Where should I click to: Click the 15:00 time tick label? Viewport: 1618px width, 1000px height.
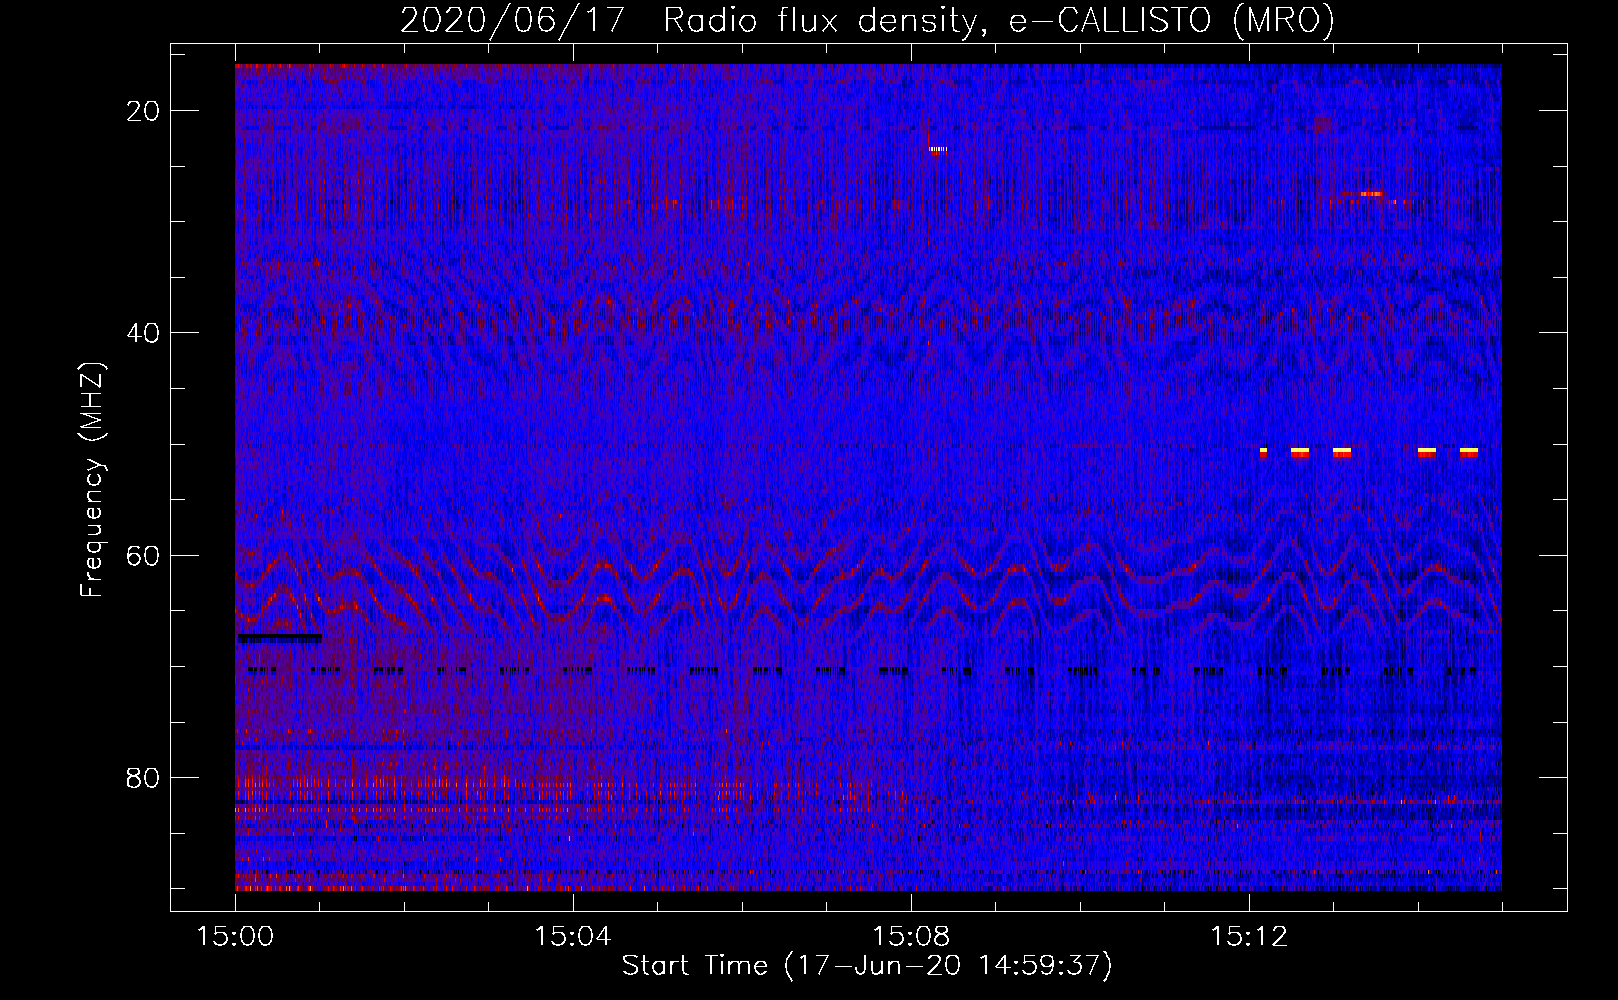coord(236,937)
